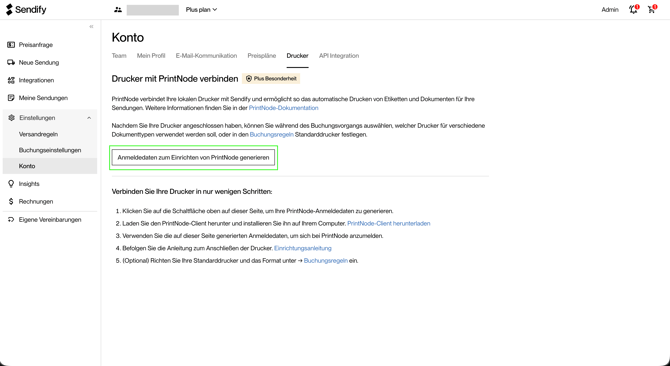670x366 pixels.
Task: Click the Neue Sendung truck icon
Action: click(11, 62)
